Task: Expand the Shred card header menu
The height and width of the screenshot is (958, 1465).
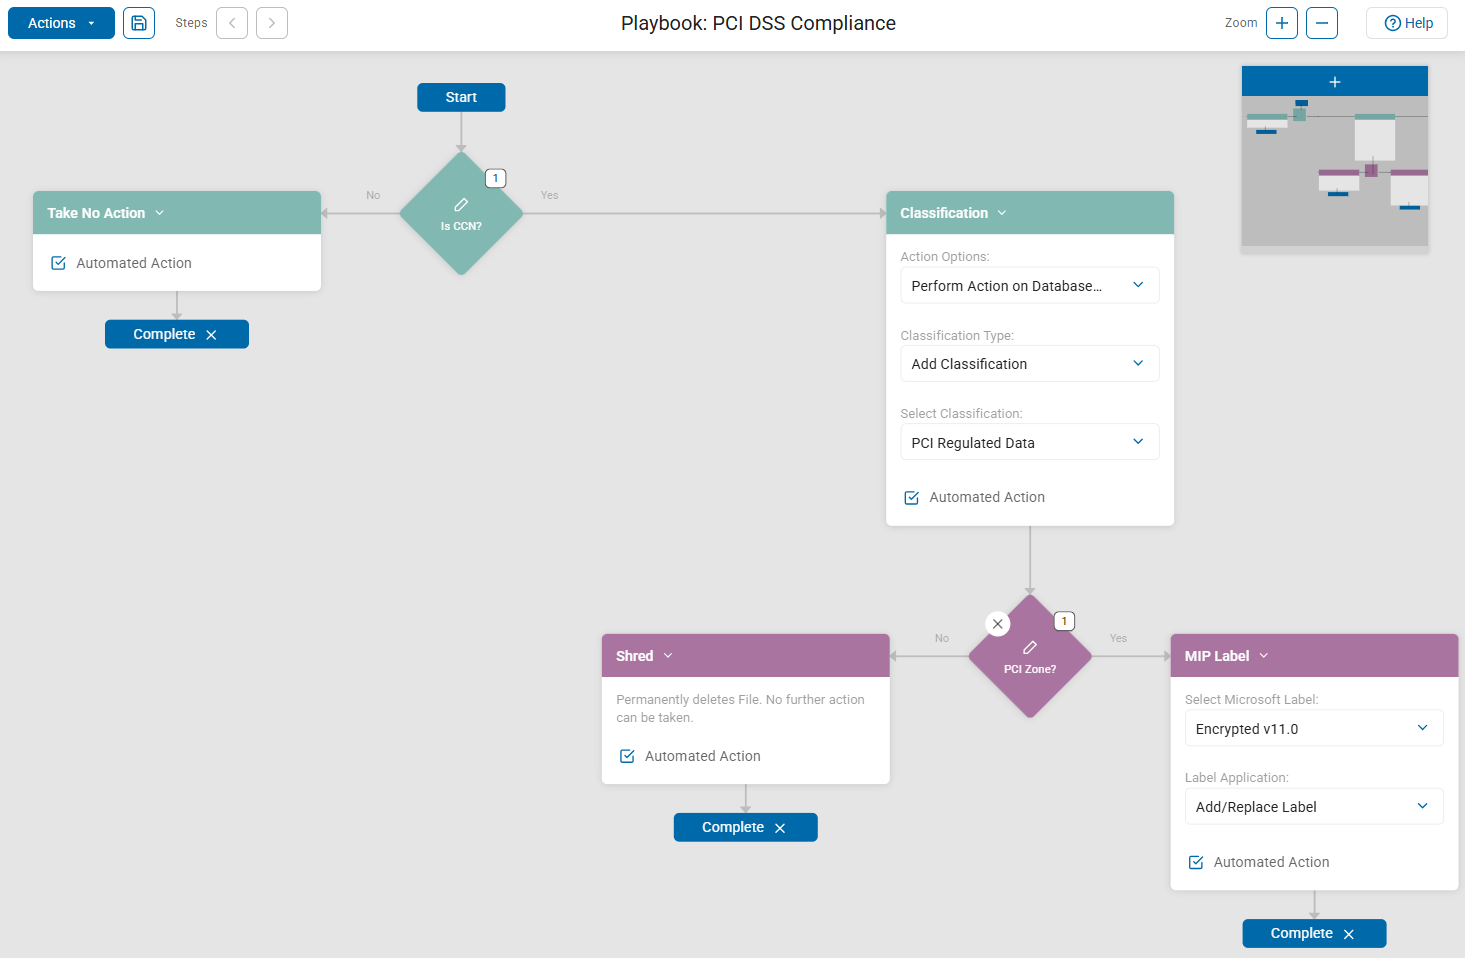Action: coord(668,656)
